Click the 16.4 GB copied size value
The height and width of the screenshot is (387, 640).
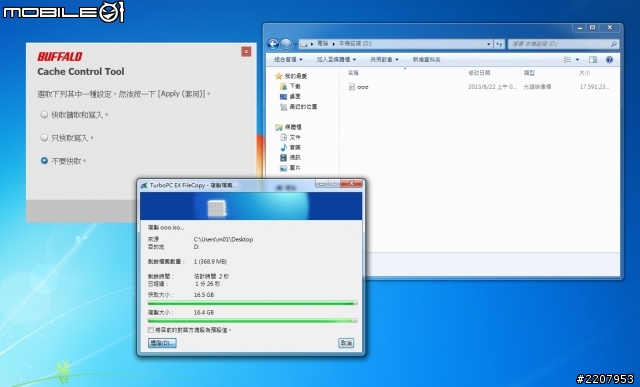[204, 312]
